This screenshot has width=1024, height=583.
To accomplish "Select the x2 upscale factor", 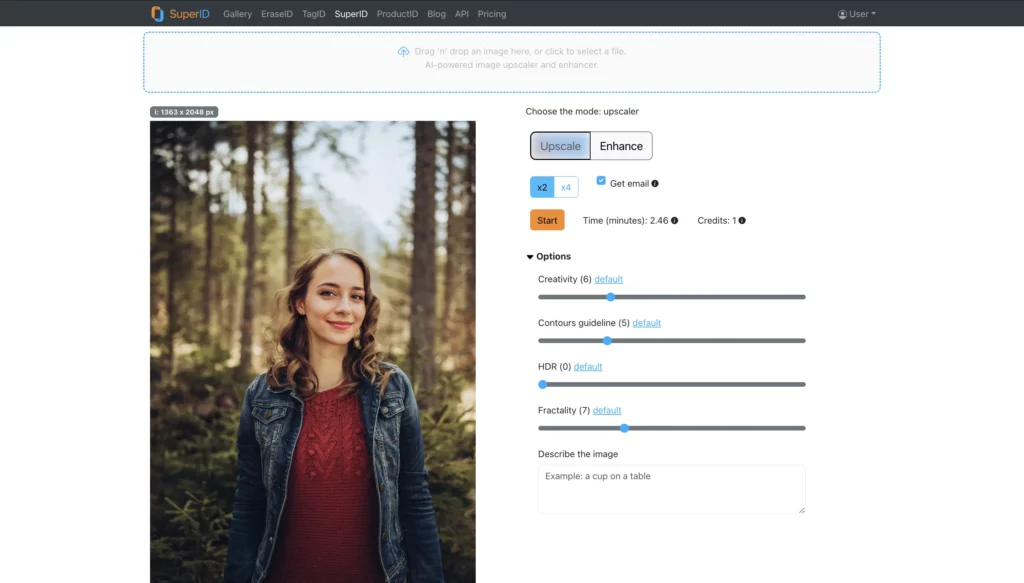I will (x=543, y=186).
